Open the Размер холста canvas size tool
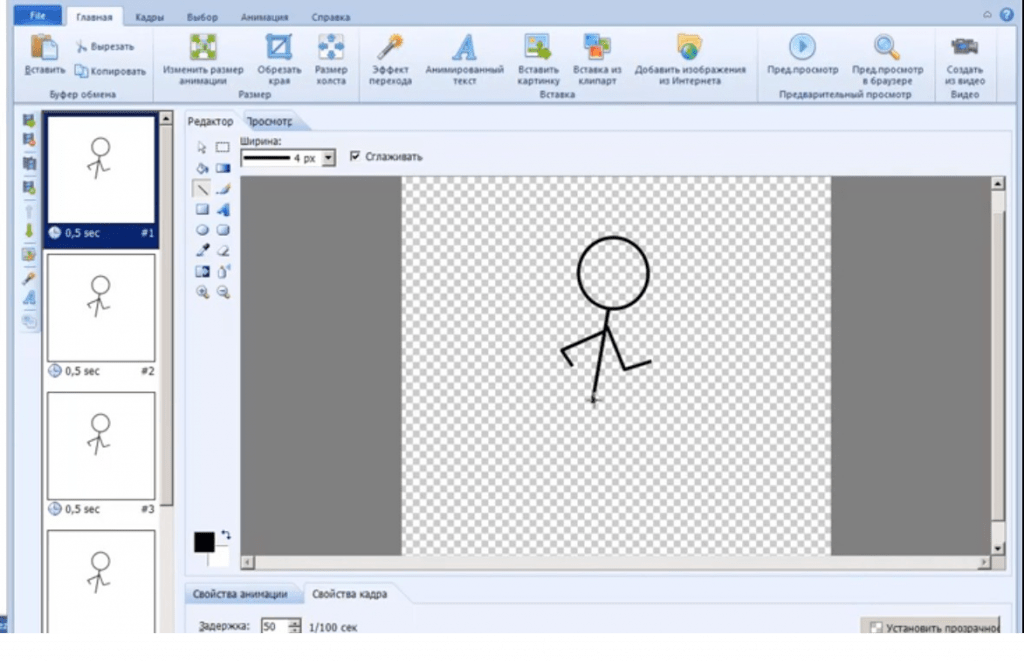 [x=331, y=59]
